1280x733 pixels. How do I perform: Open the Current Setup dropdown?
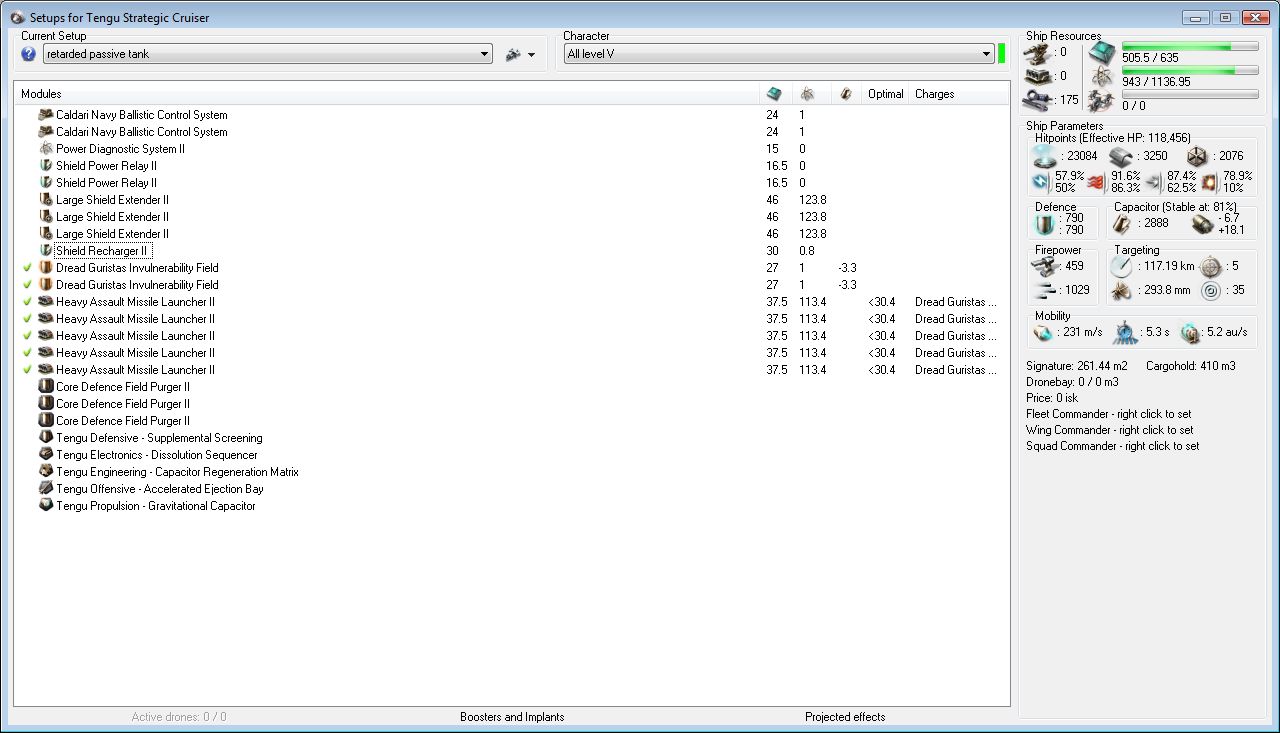(267, 54)
